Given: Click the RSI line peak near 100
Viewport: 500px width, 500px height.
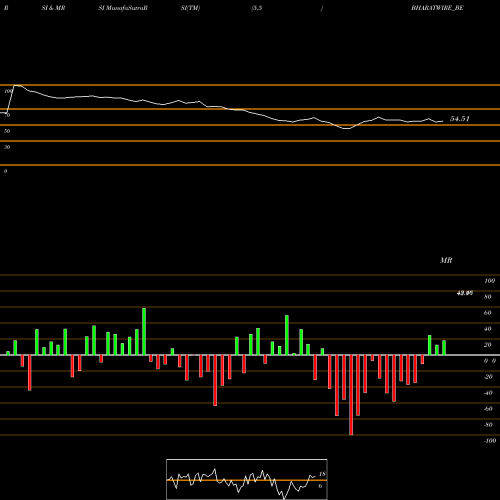Looking at the screenshot, I should (x=16, y=86).
